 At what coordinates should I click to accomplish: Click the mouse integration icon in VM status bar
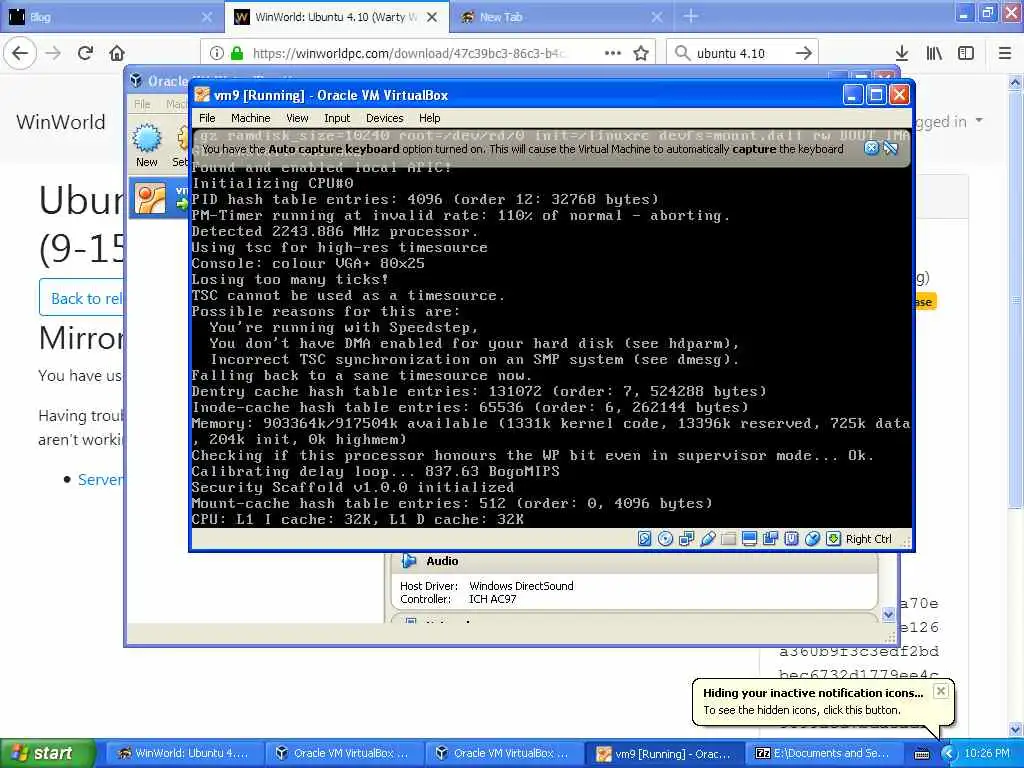[812, 539]
